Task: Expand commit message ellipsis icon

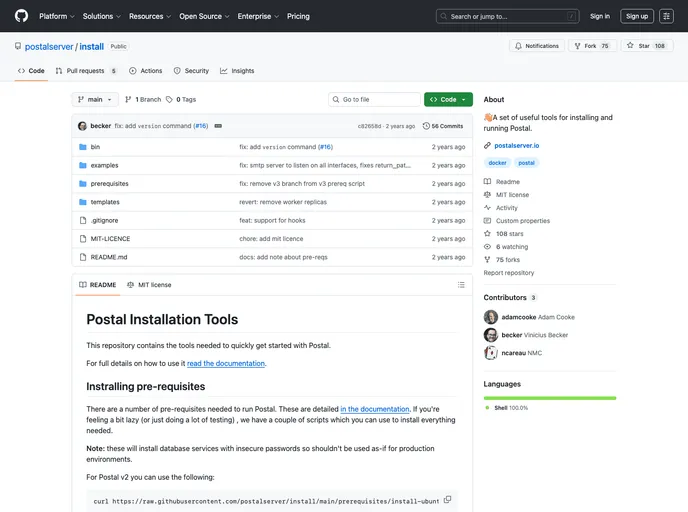Action: 218,126
